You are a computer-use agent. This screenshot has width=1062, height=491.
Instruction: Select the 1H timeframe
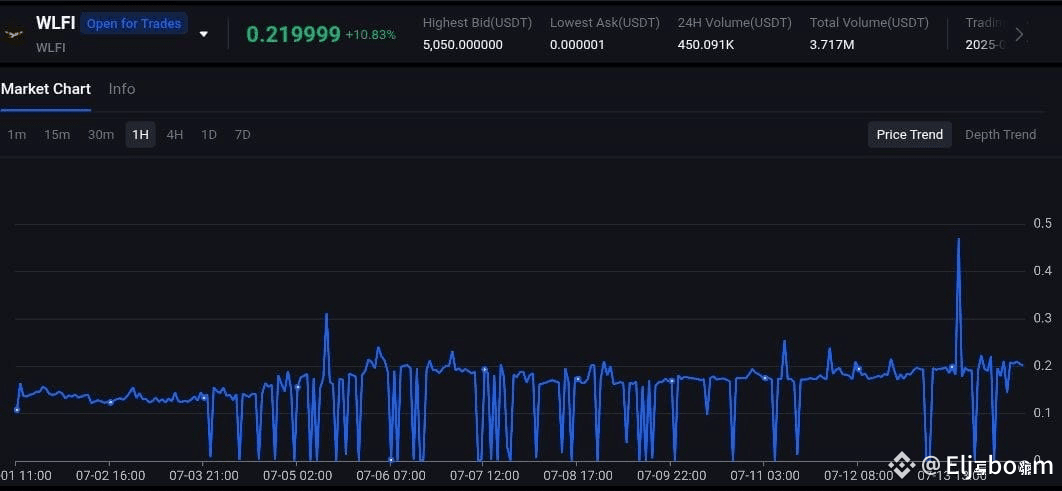coord(140,135)
